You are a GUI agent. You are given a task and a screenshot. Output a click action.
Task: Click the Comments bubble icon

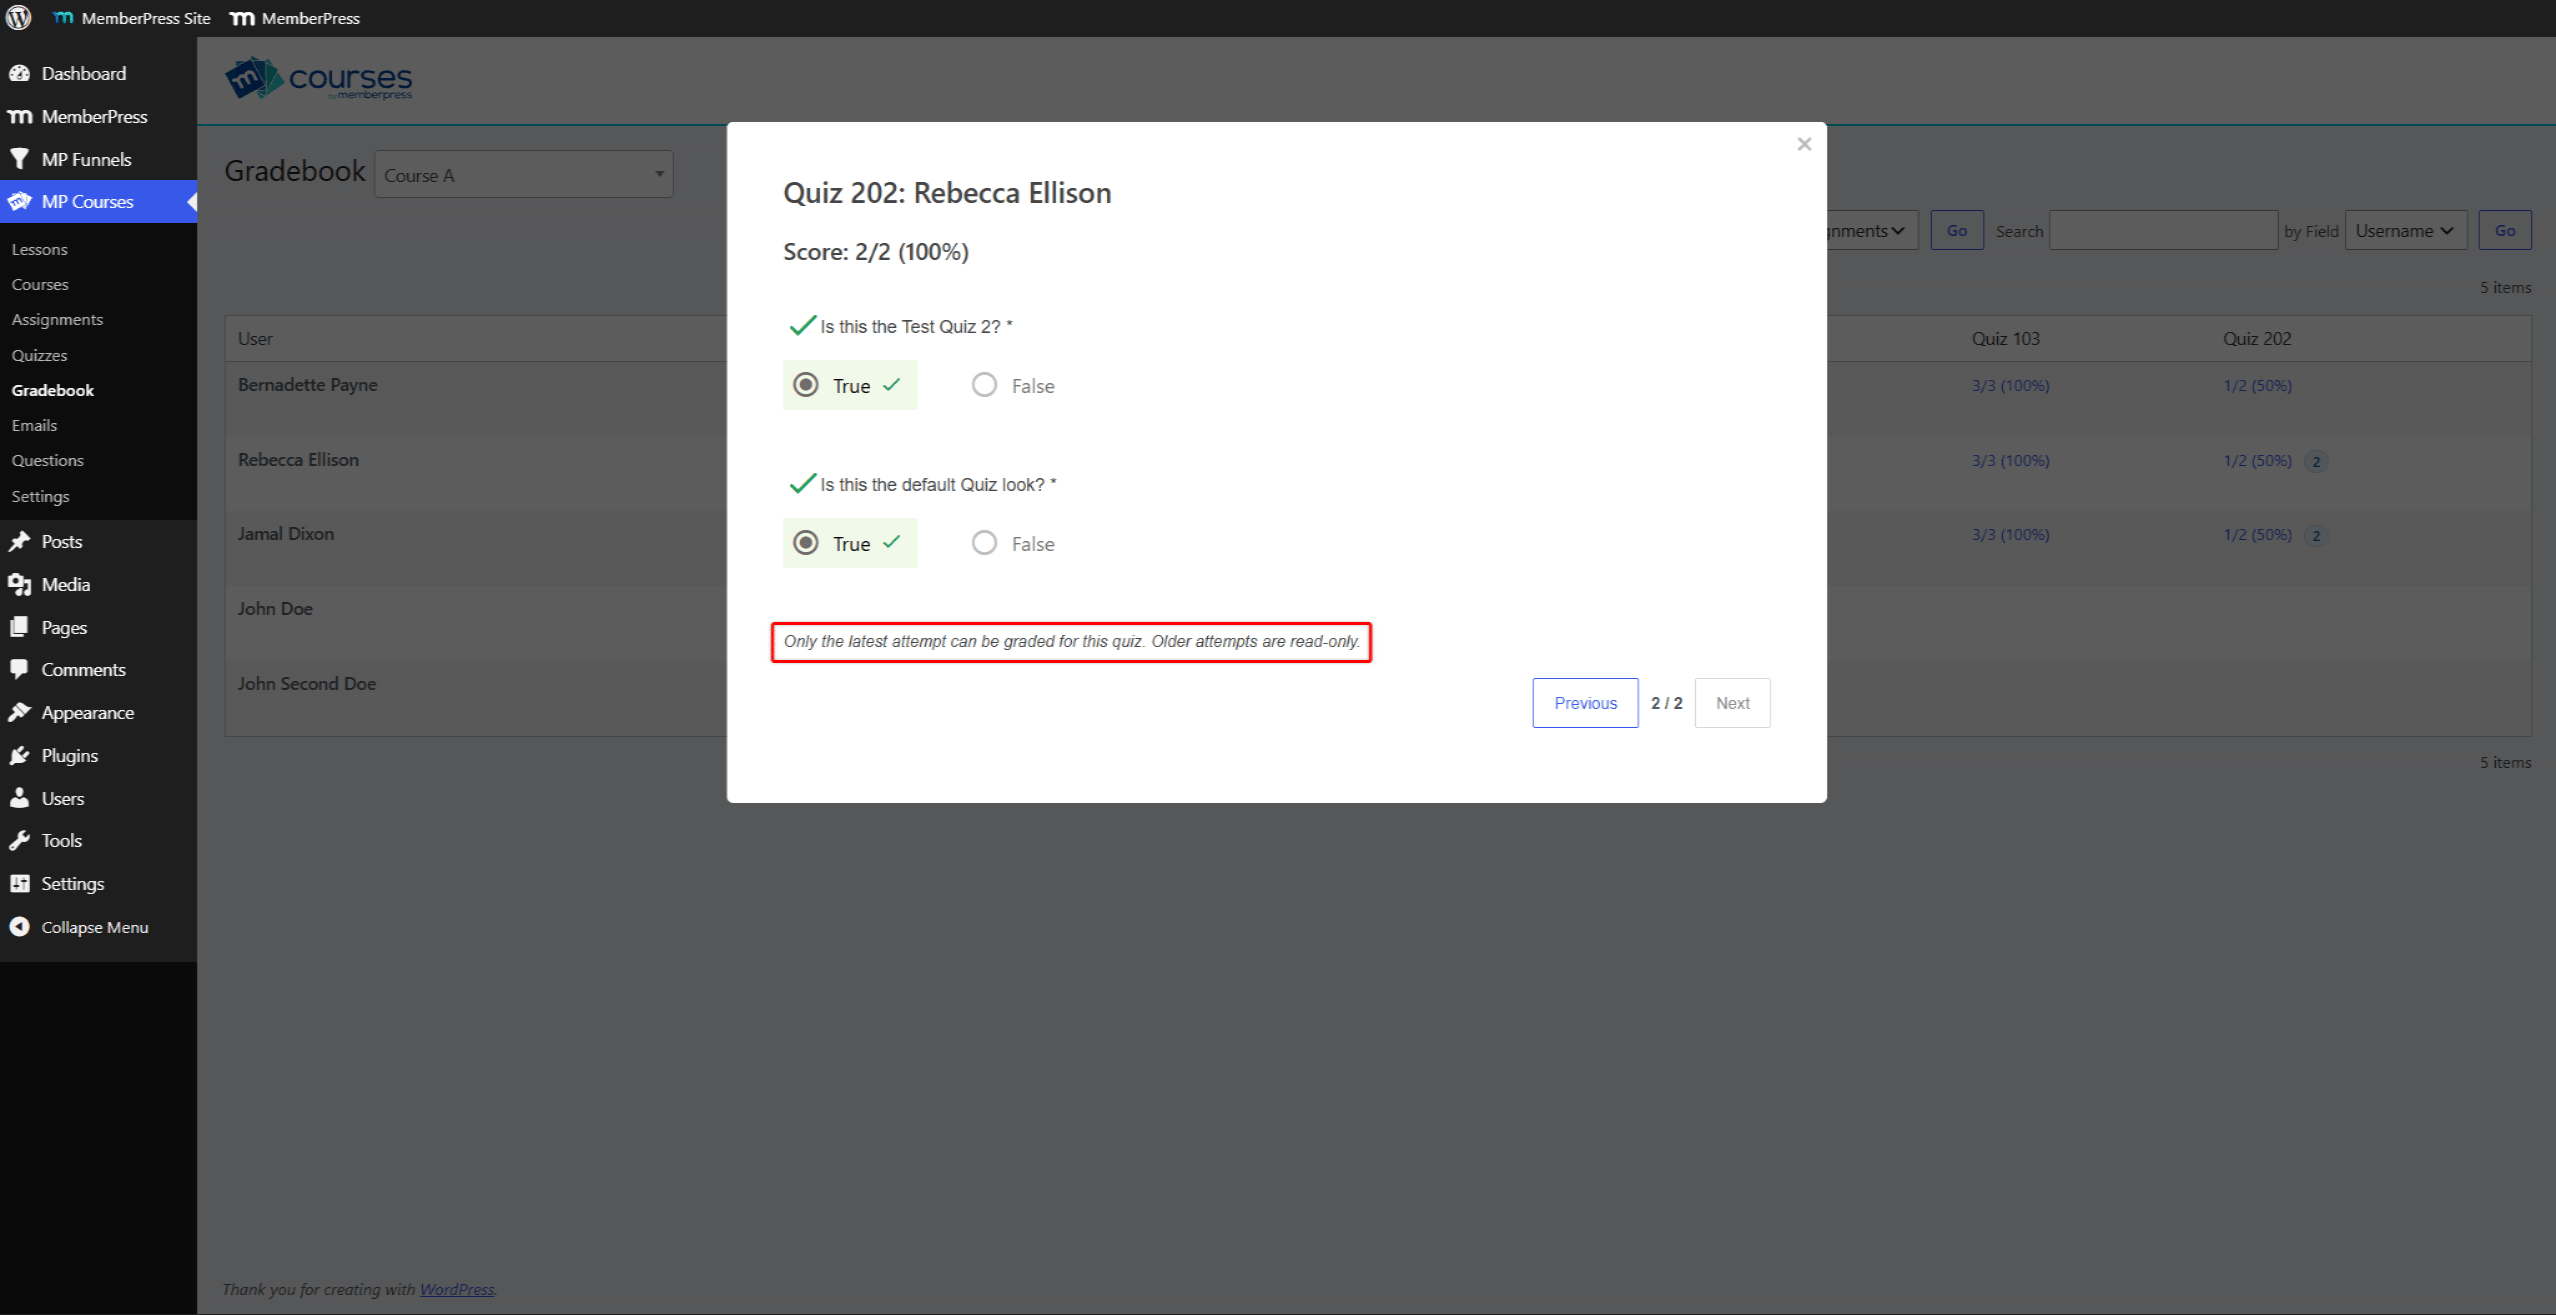(19, 669)
